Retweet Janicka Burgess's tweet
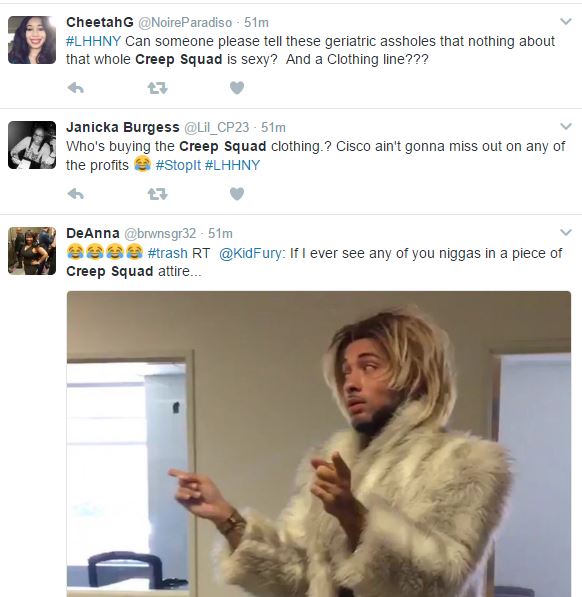The height and width of the screenshot is (597, 582). [157, 194]
